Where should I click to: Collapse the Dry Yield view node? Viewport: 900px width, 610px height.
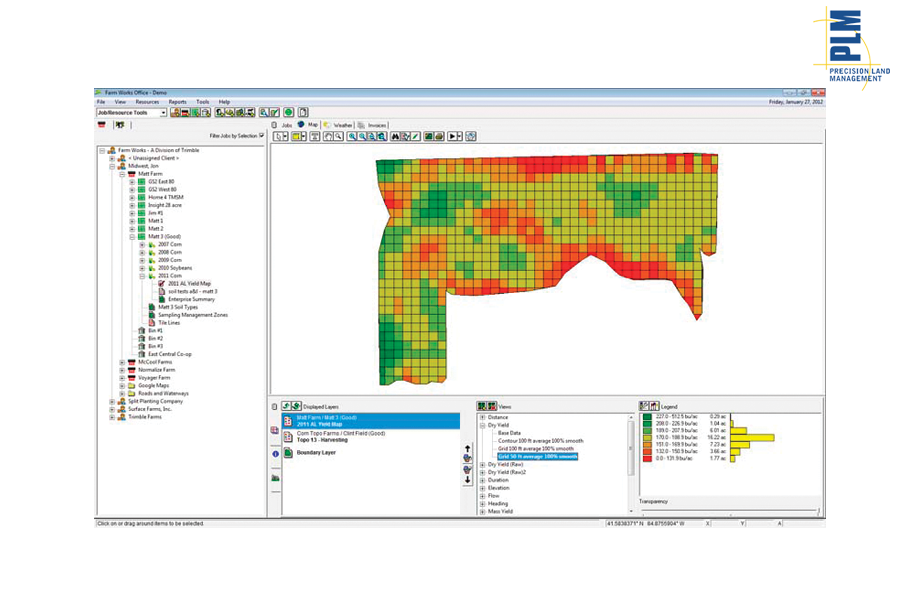coord(483,425)
